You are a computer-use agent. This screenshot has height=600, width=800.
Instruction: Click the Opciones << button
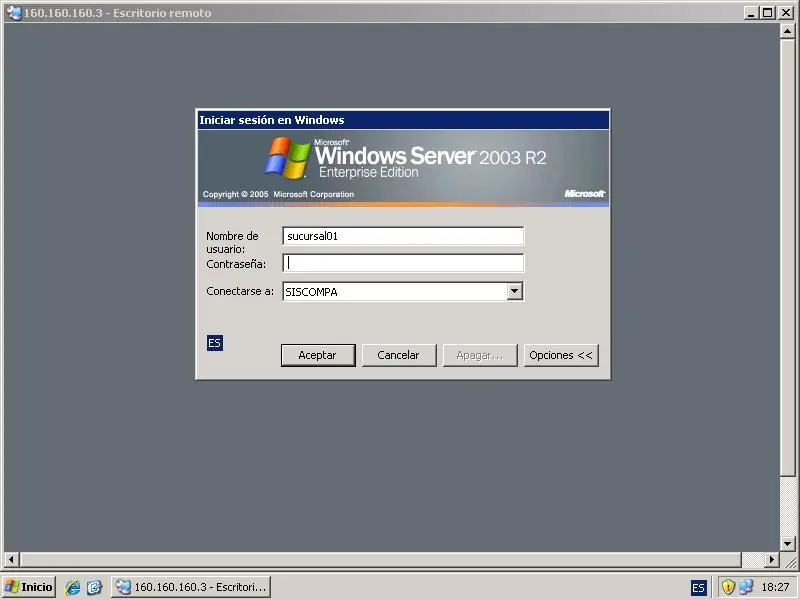[561, 355]
